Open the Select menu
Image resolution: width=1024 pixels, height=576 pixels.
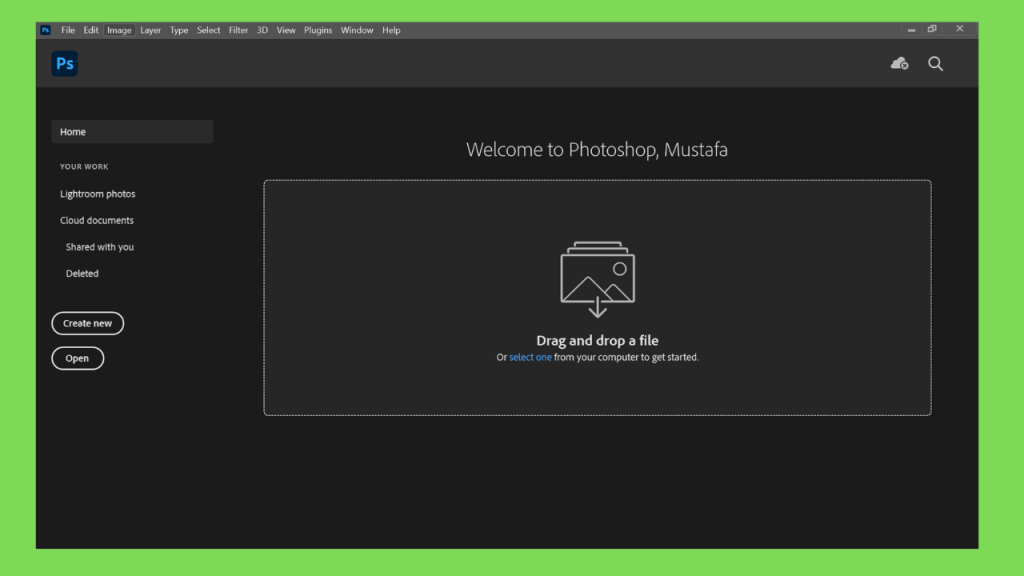tap(208, 30)
